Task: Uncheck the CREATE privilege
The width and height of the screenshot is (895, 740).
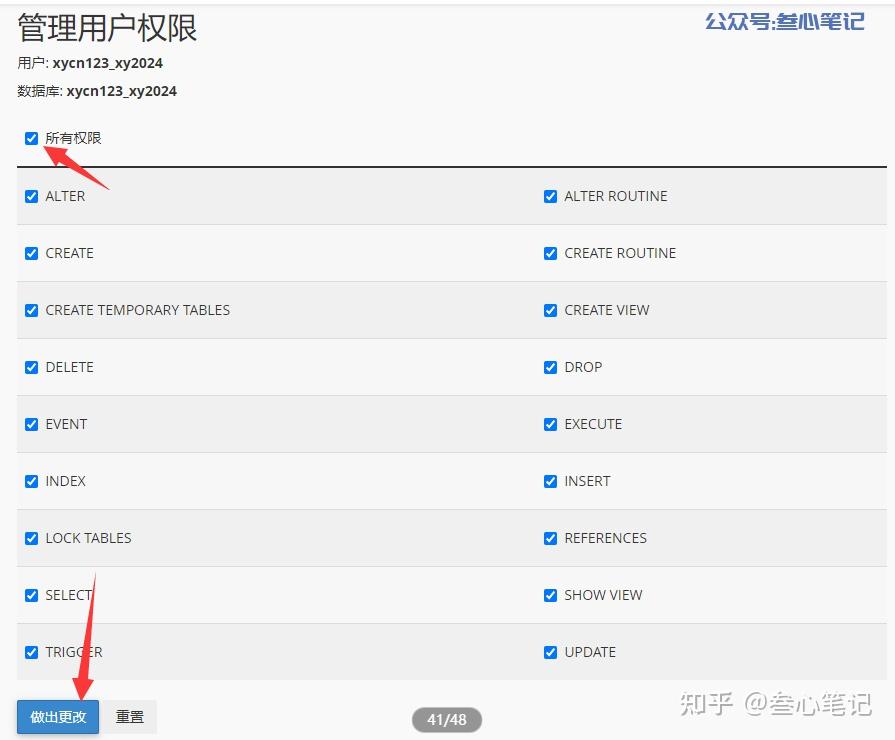Action: (x=31, y=253)
